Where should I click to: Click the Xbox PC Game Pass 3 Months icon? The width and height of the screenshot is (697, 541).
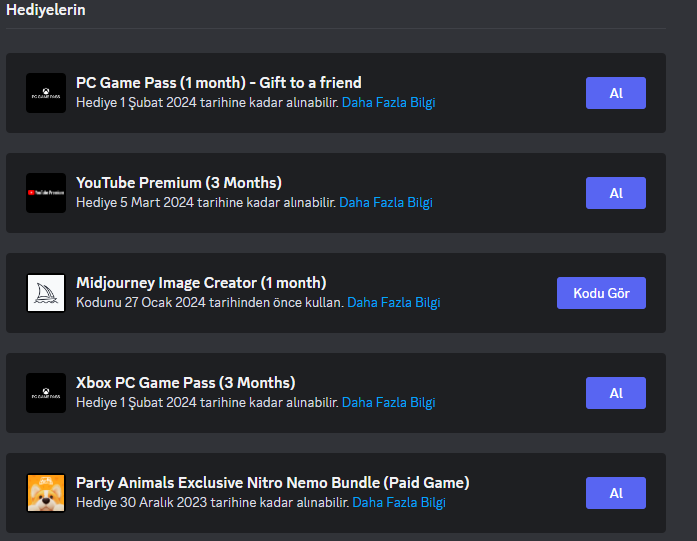tap(46, 393)
